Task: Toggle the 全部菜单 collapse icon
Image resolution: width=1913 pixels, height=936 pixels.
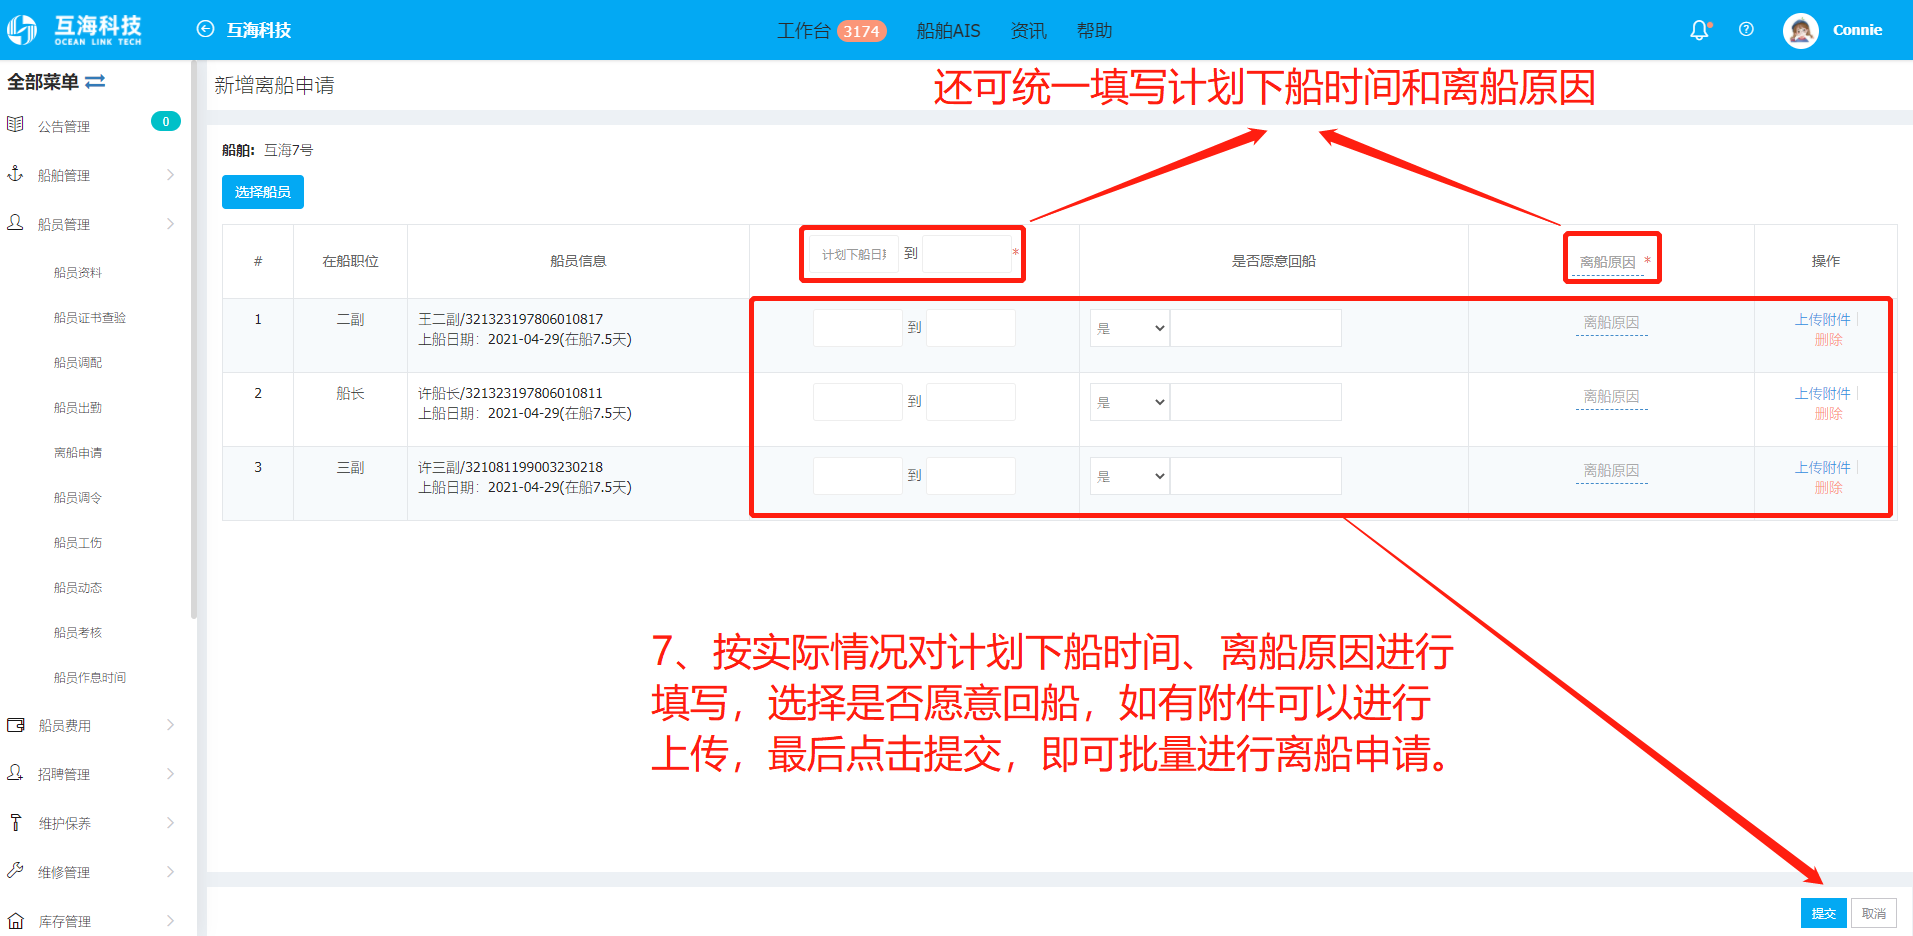Action: (95, 82)
